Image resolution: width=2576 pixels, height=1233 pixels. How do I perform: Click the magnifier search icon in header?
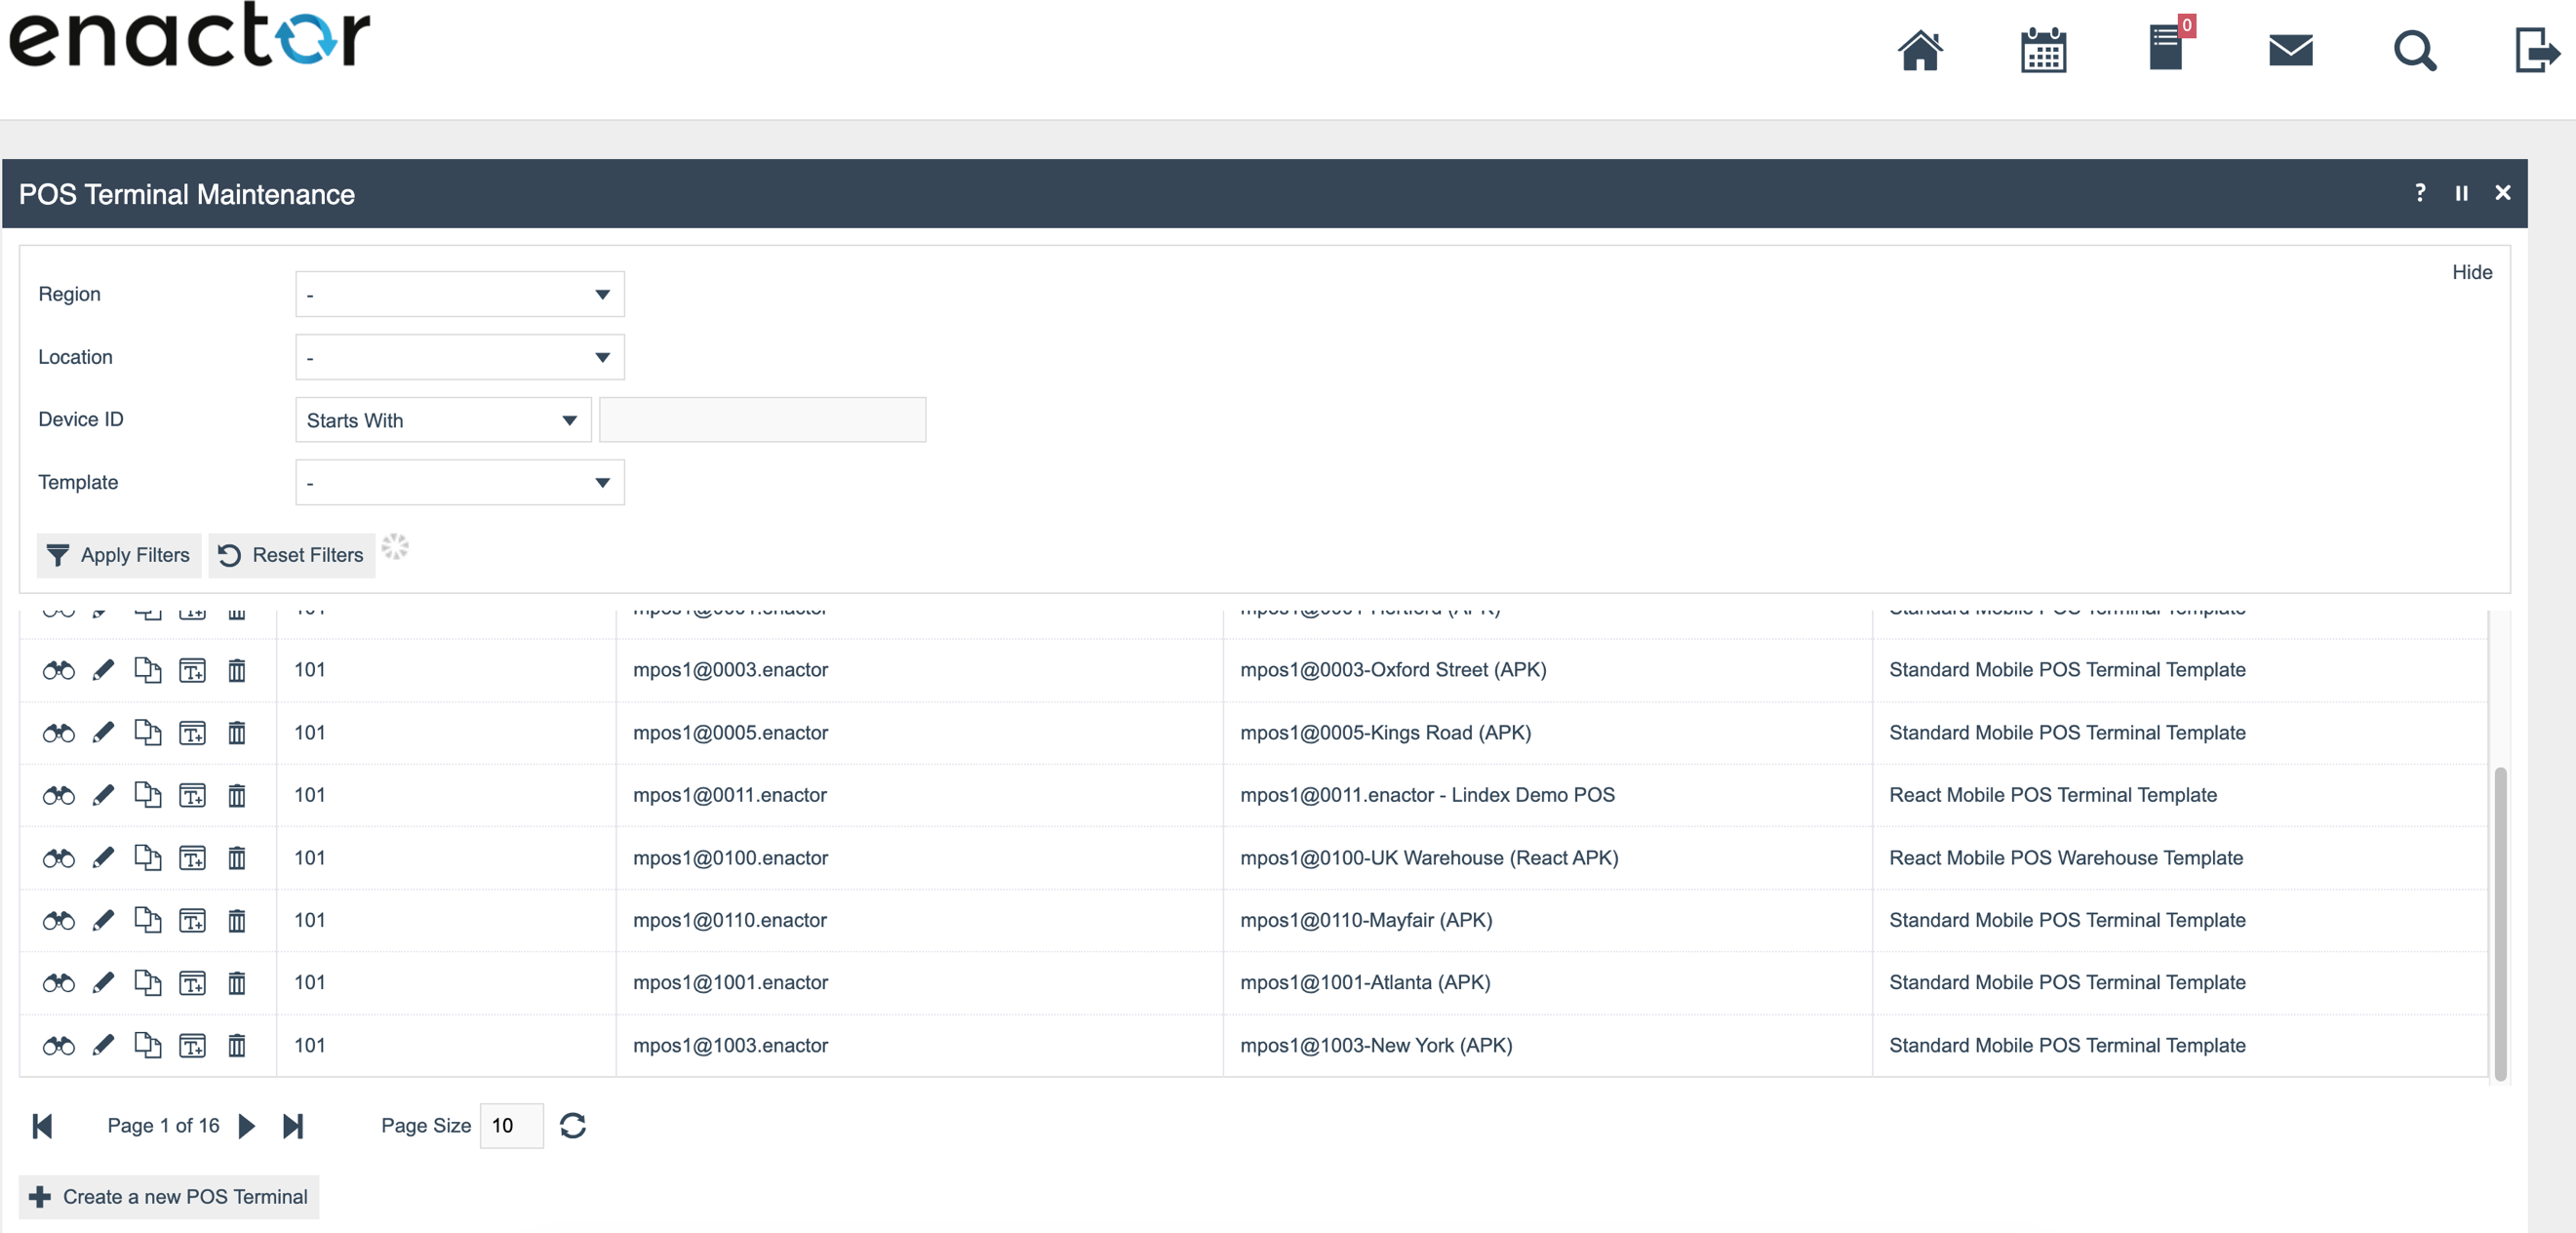[2414, 50]
